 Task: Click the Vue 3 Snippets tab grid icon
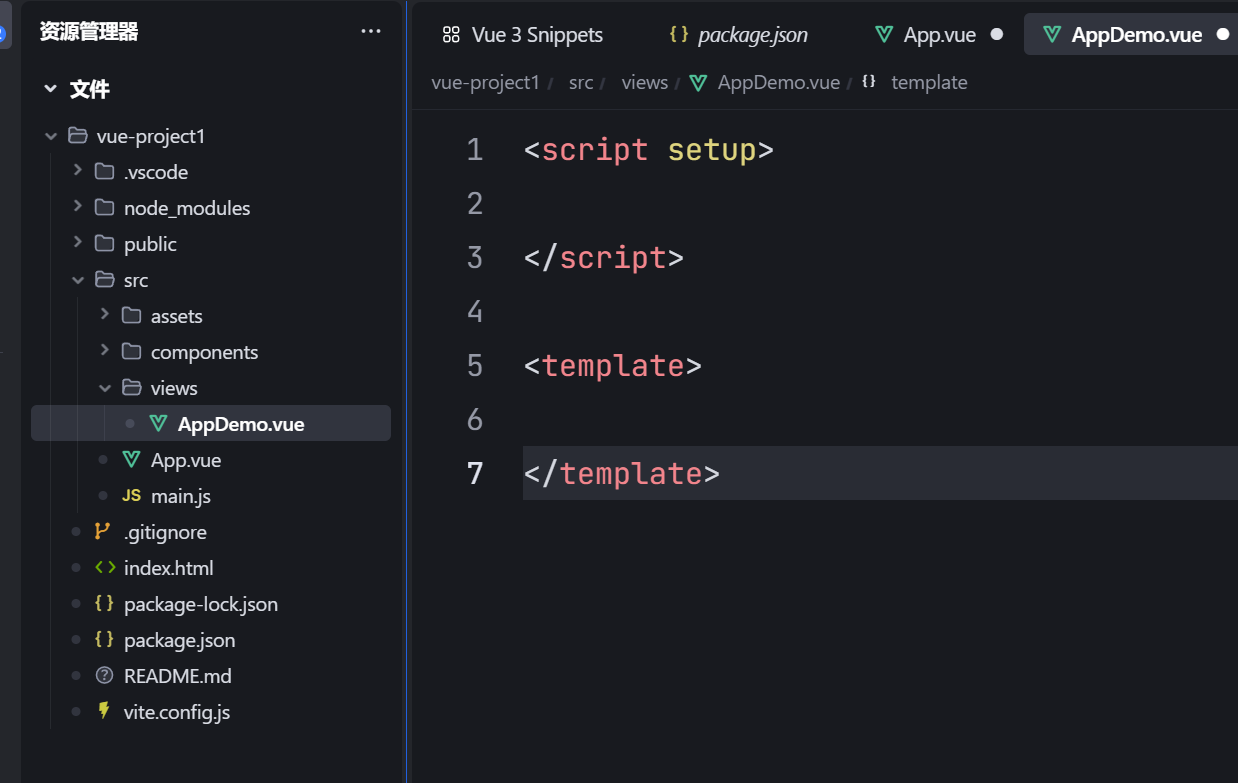451,34
